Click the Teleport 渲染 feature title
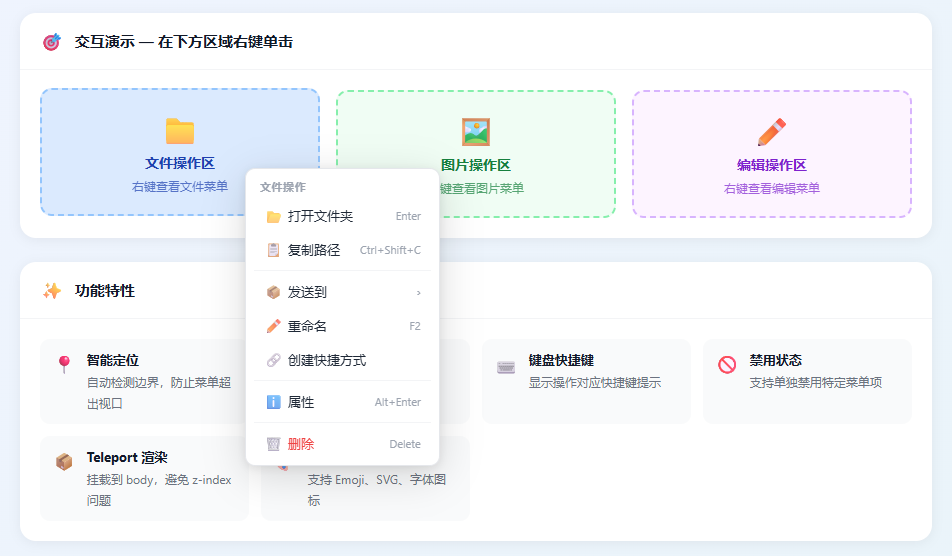This screenshot has width=952, height=556. tap(127, 458)
